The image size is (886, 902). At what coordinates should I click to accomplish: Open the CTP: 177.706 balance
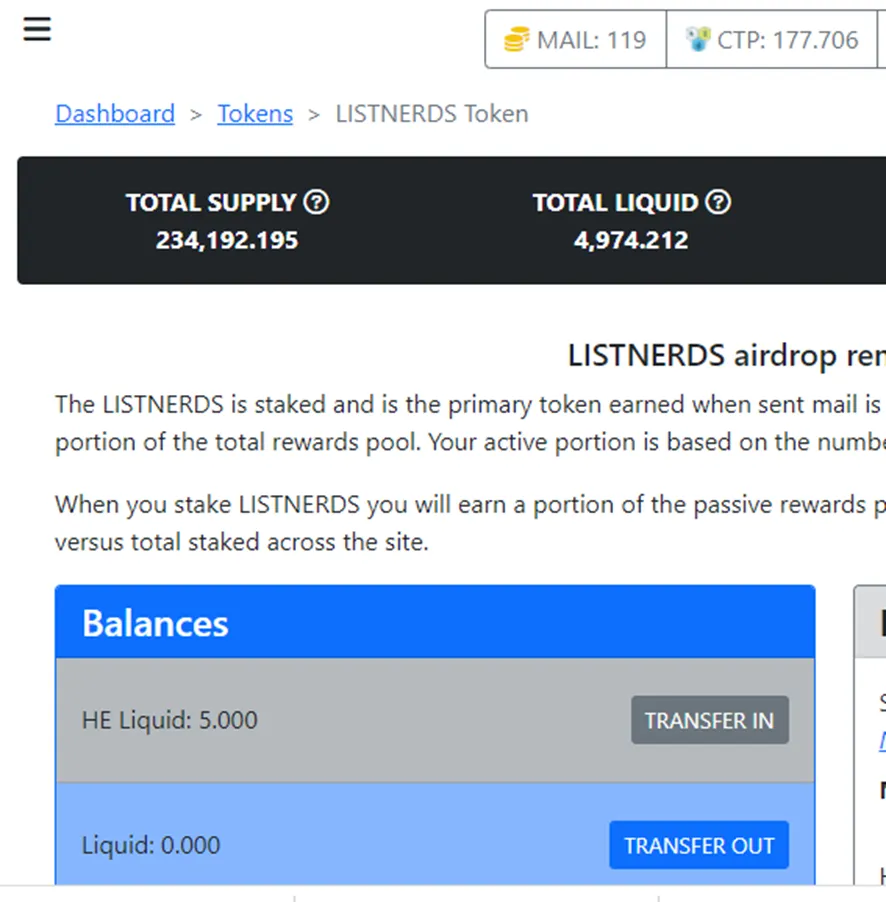tap(772, 39)
